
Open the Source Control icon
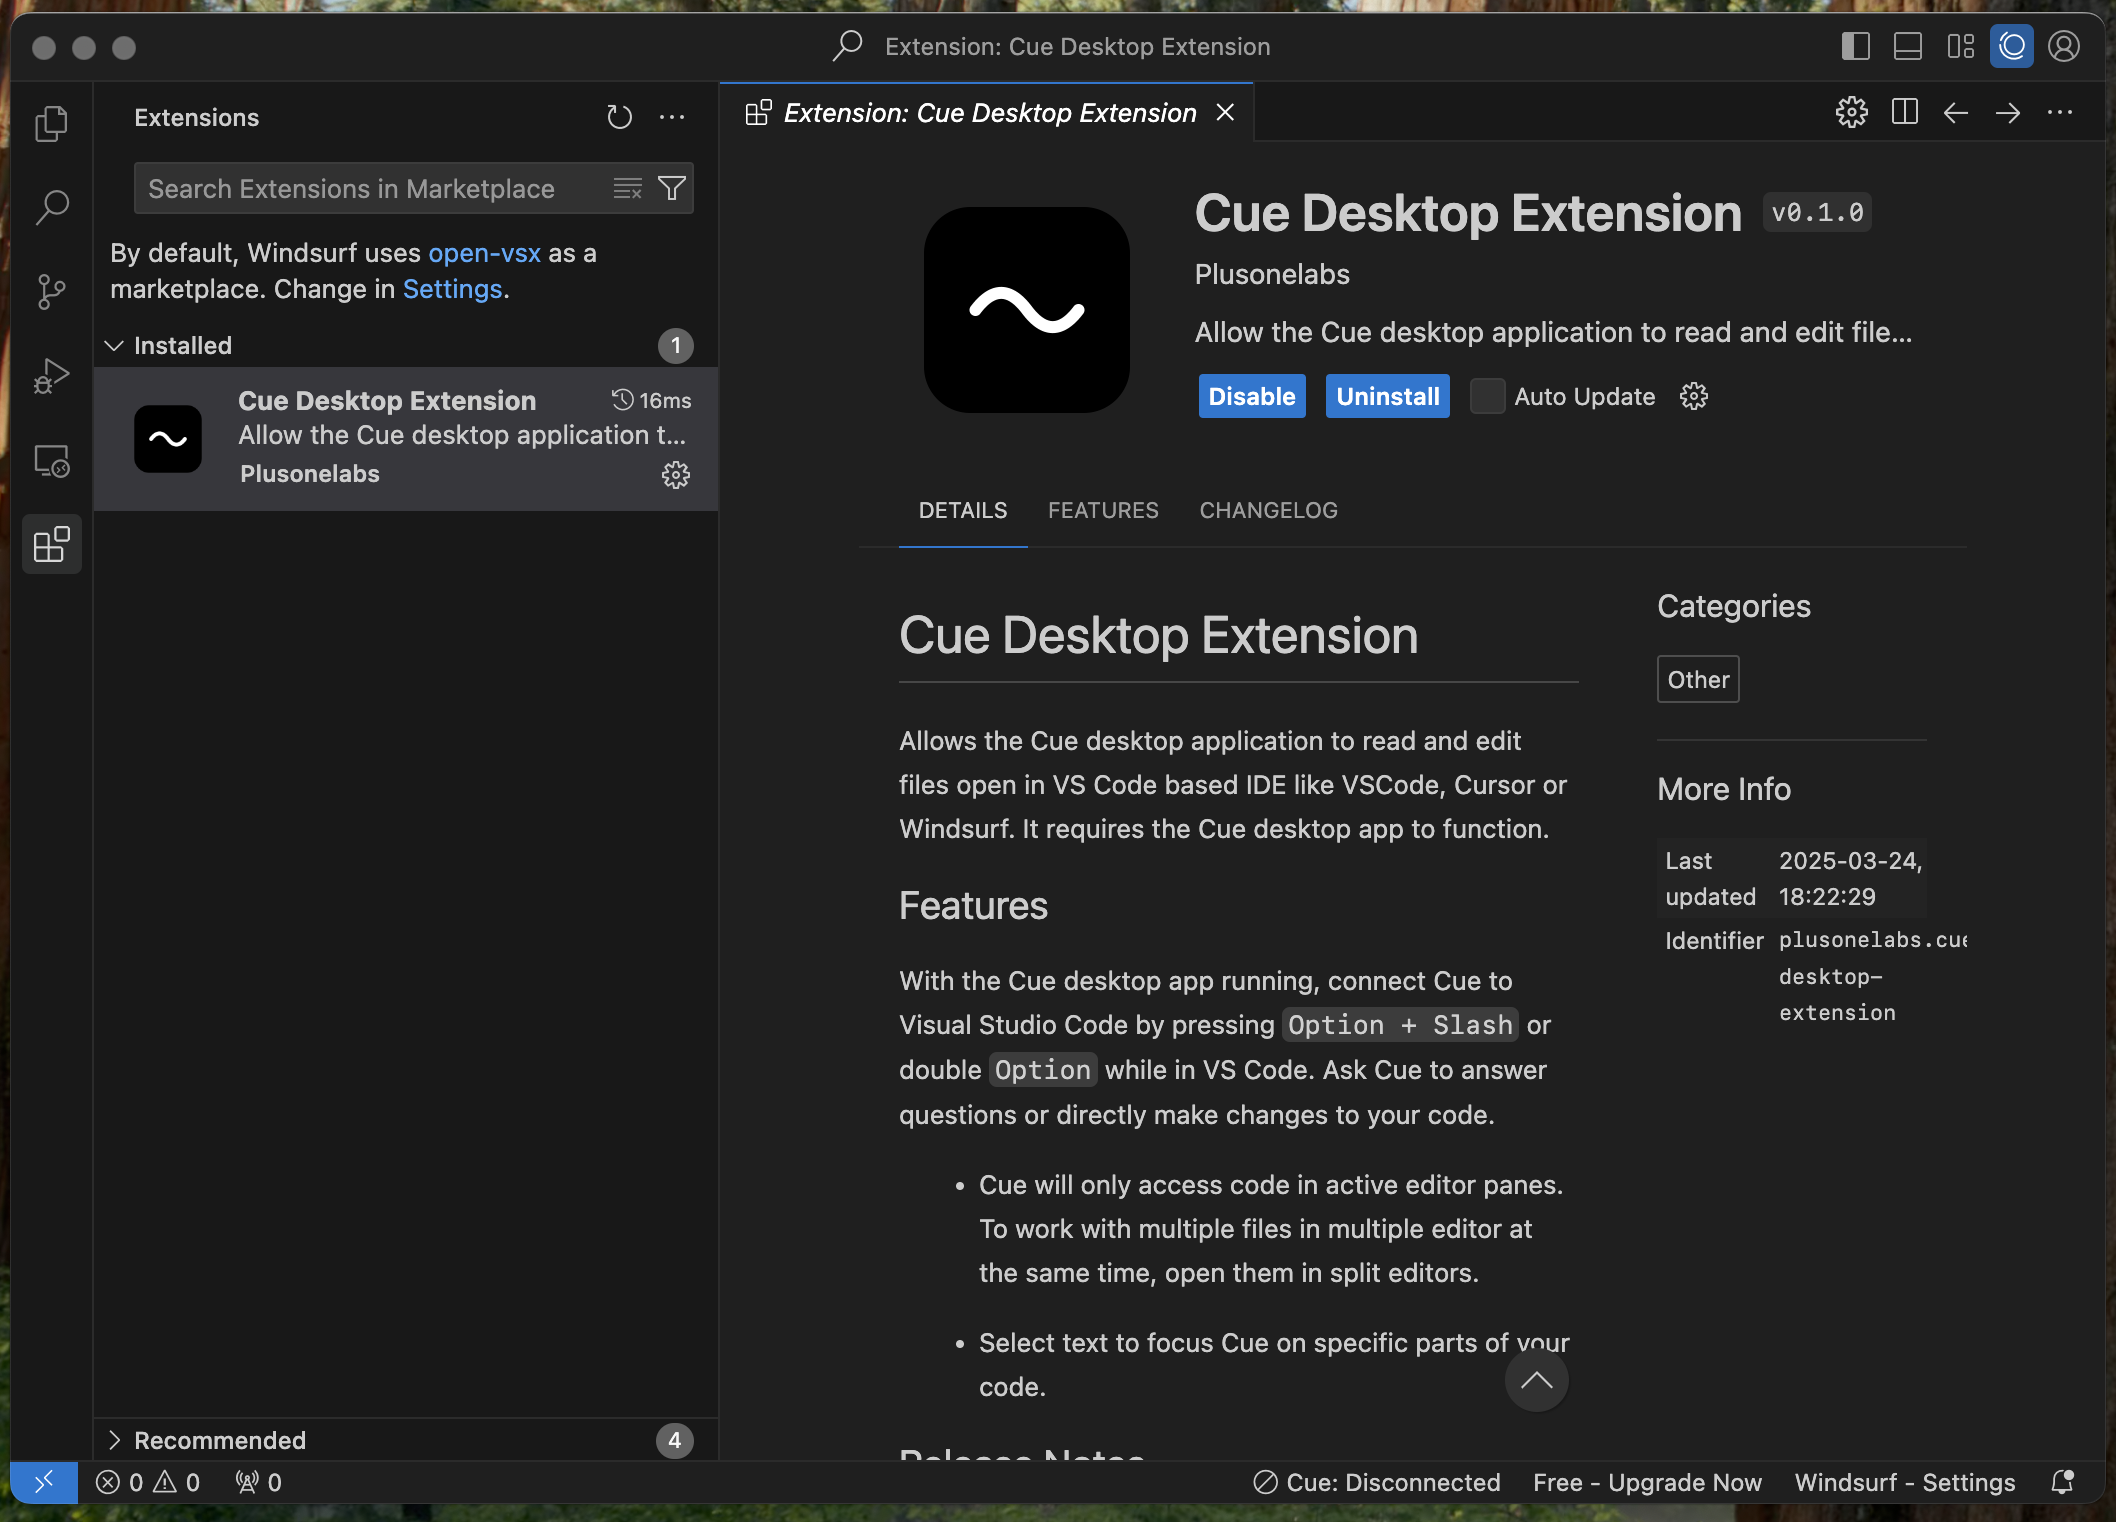tap(51, 291)
